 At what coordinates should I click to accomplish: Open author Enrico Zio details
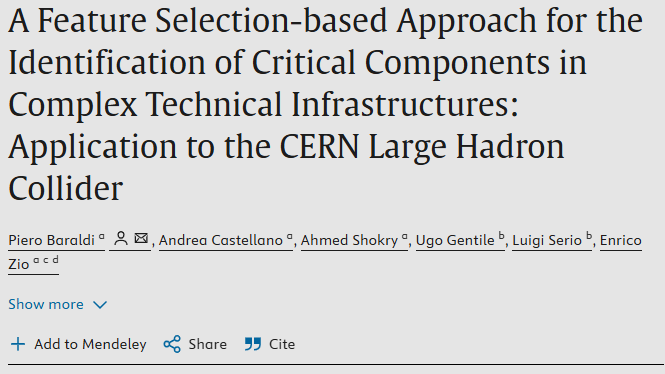pos(620,240)
